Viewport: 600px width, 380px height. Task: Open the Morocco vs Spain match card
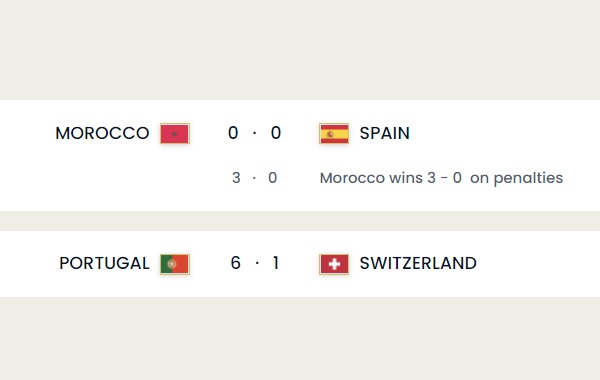point(300,155)
